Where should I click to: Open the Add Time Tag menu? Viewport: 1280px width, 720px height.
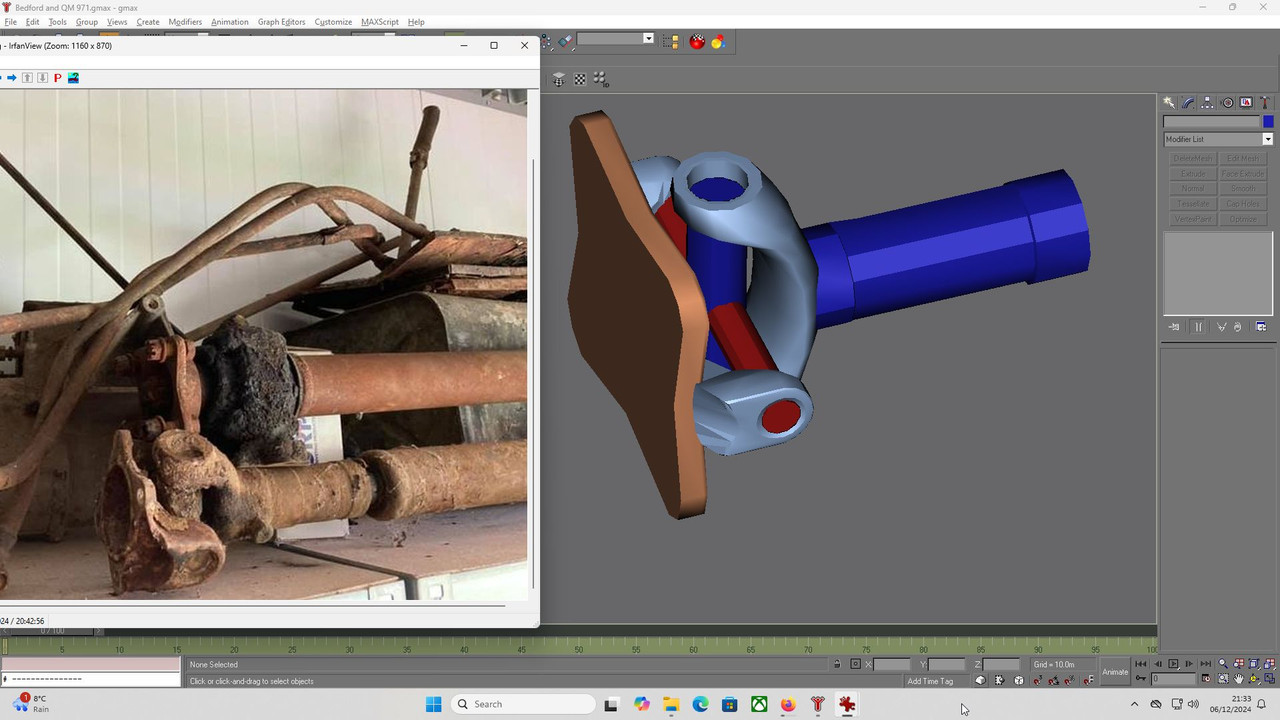pos(930,681)
